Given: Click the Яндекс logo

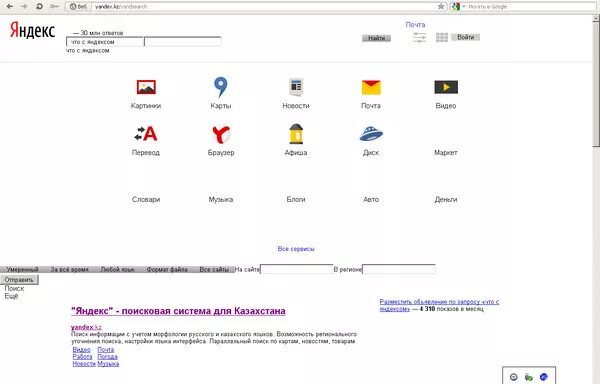Looking at the screenshot, I should pos(33,30).
